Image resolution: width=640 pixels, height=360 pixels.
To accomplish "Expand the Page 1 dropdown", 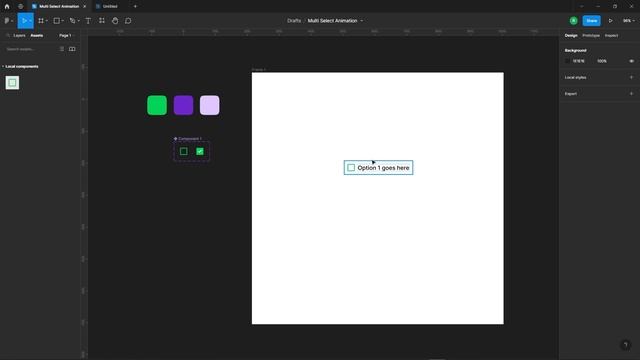I will (67, 36).
